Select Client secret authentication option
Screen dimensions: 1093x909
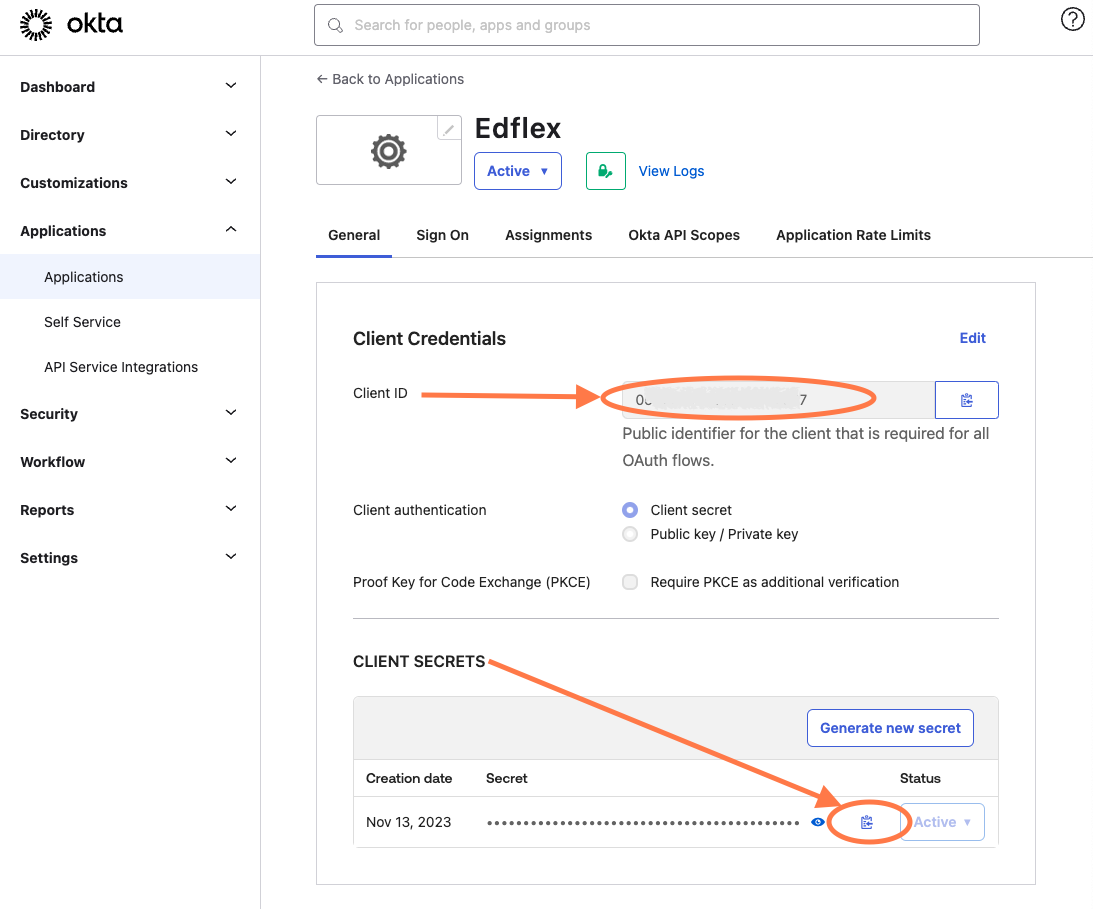click(630, 510)
